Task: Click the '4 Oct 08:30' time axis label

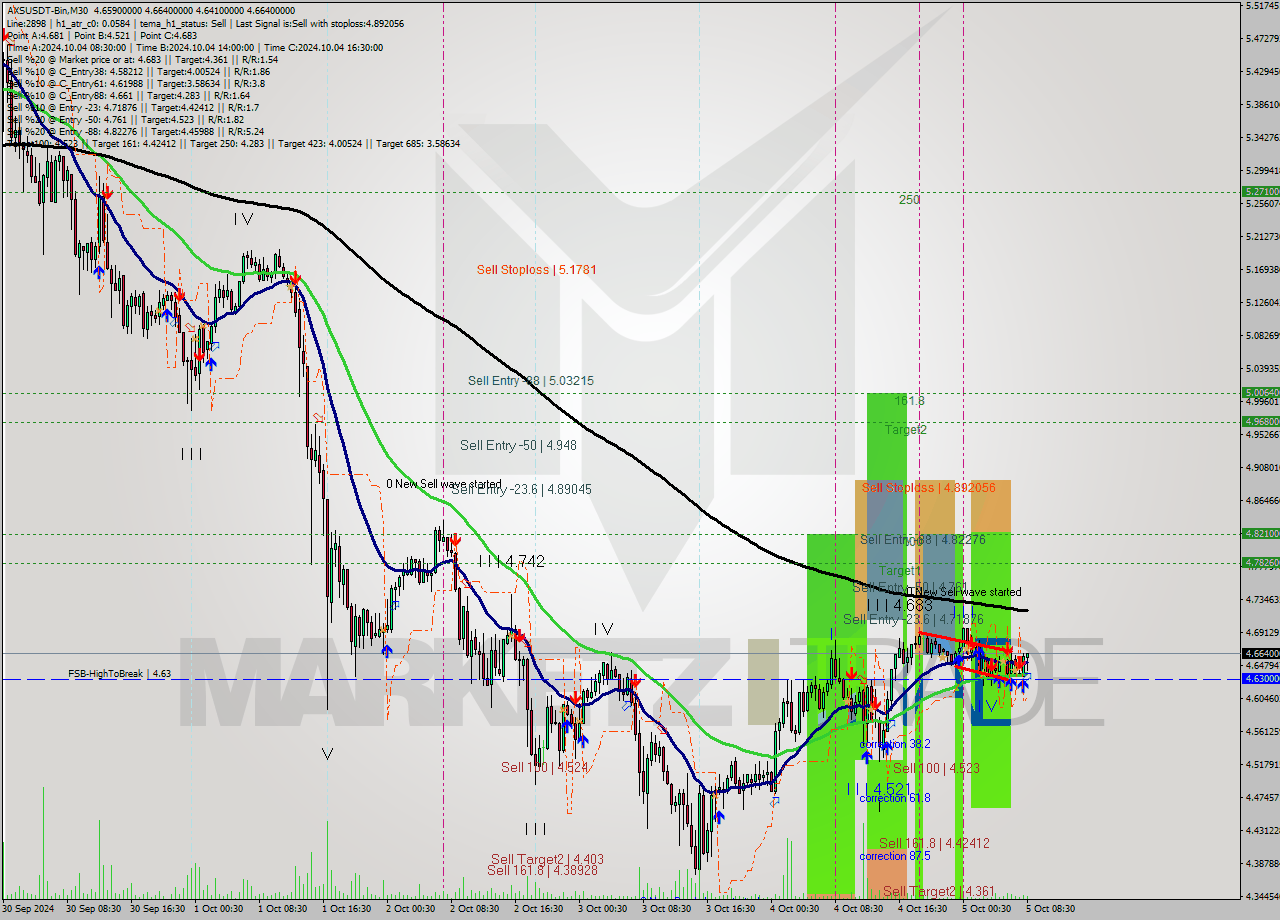Action: coord(858,909)
